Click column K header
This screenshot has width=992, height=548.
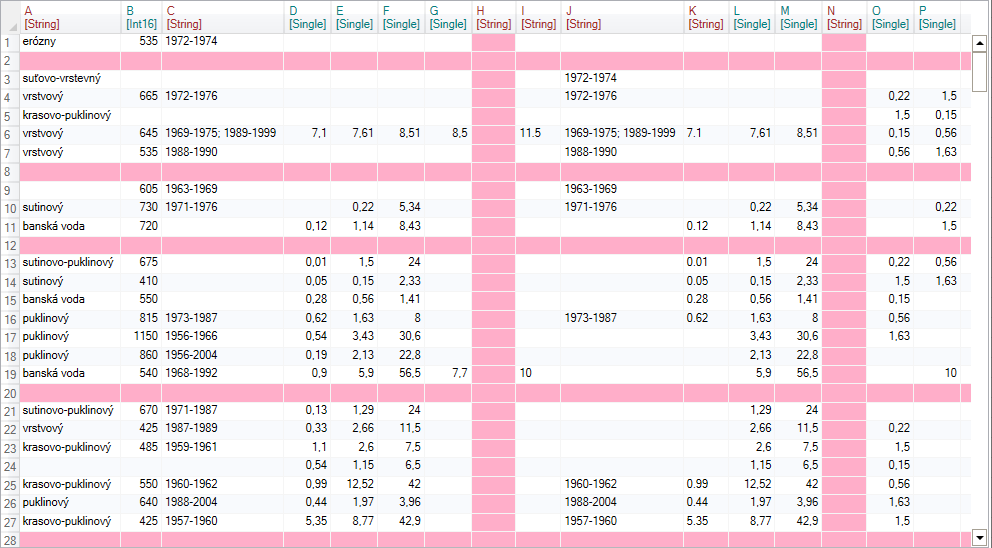click(x=706, y=17)
